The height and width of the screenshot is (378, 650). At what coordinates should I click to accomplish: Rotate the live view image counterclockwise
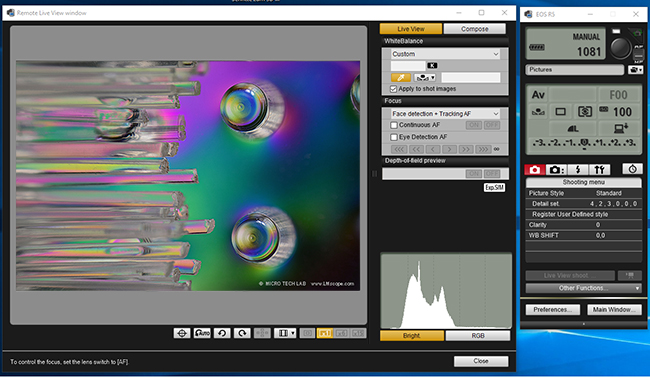point(222,333)
